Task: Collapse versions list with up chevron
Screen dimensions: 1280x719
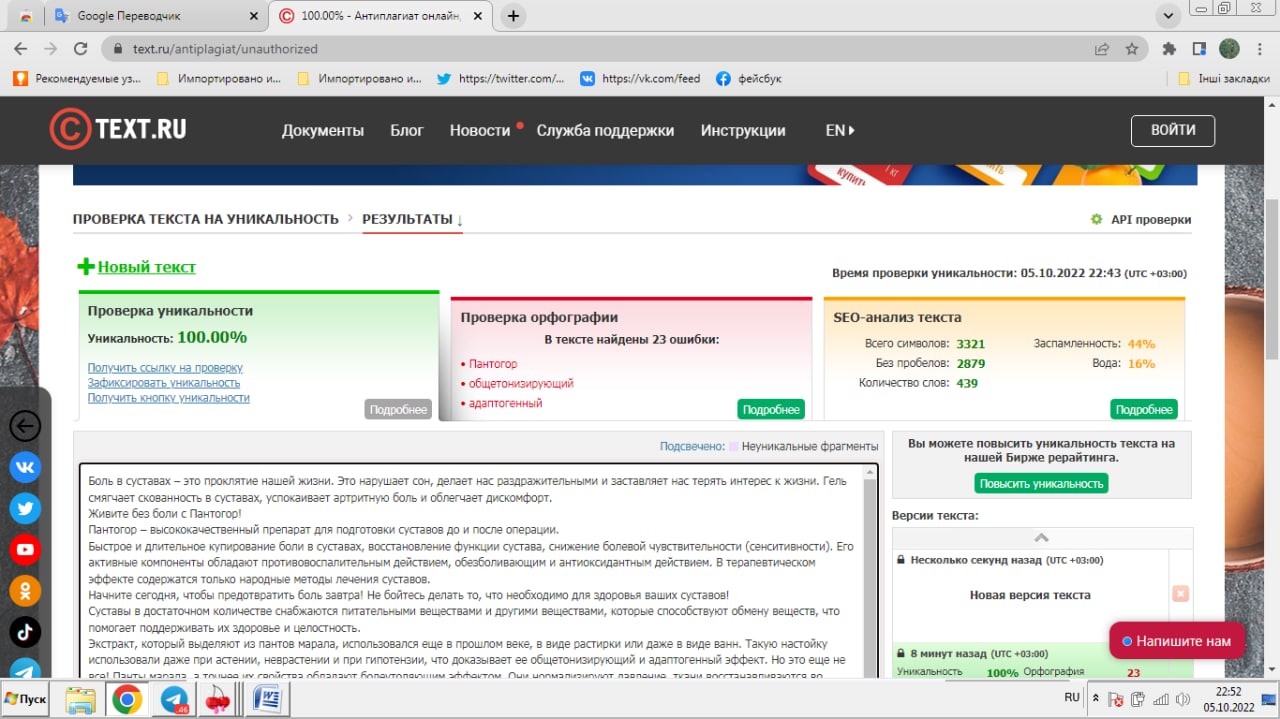Action: (1041, 538)
